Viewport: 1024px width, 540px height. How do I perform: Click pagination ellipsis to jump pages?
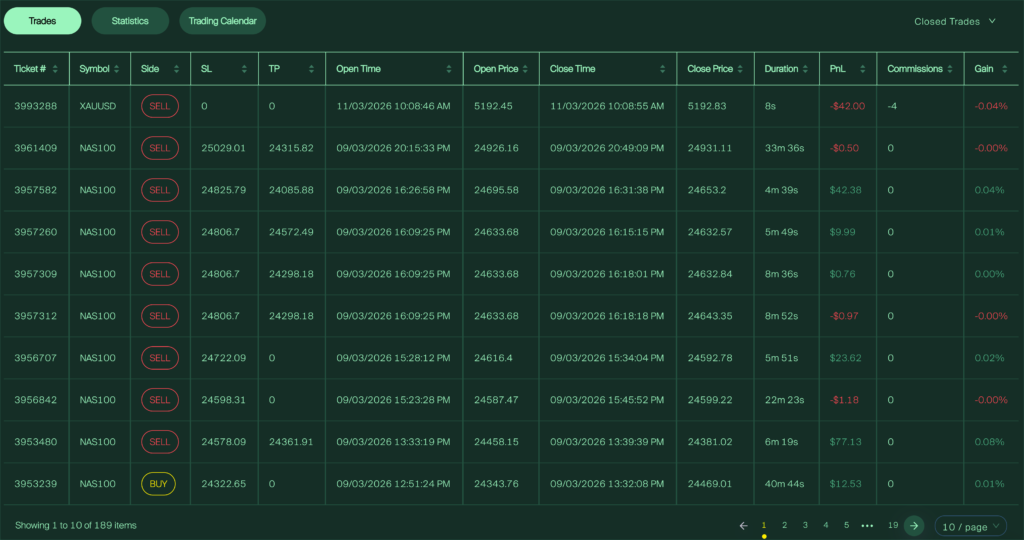867,525
